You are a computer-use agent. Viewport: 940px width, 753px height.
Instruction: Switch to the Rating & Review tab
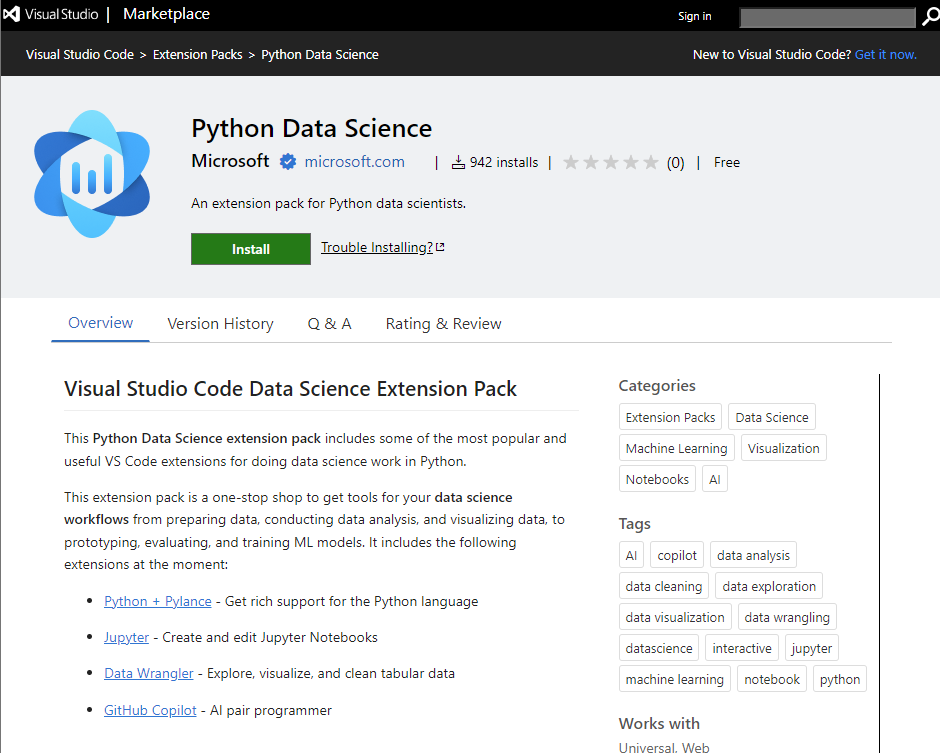point(443,323)
